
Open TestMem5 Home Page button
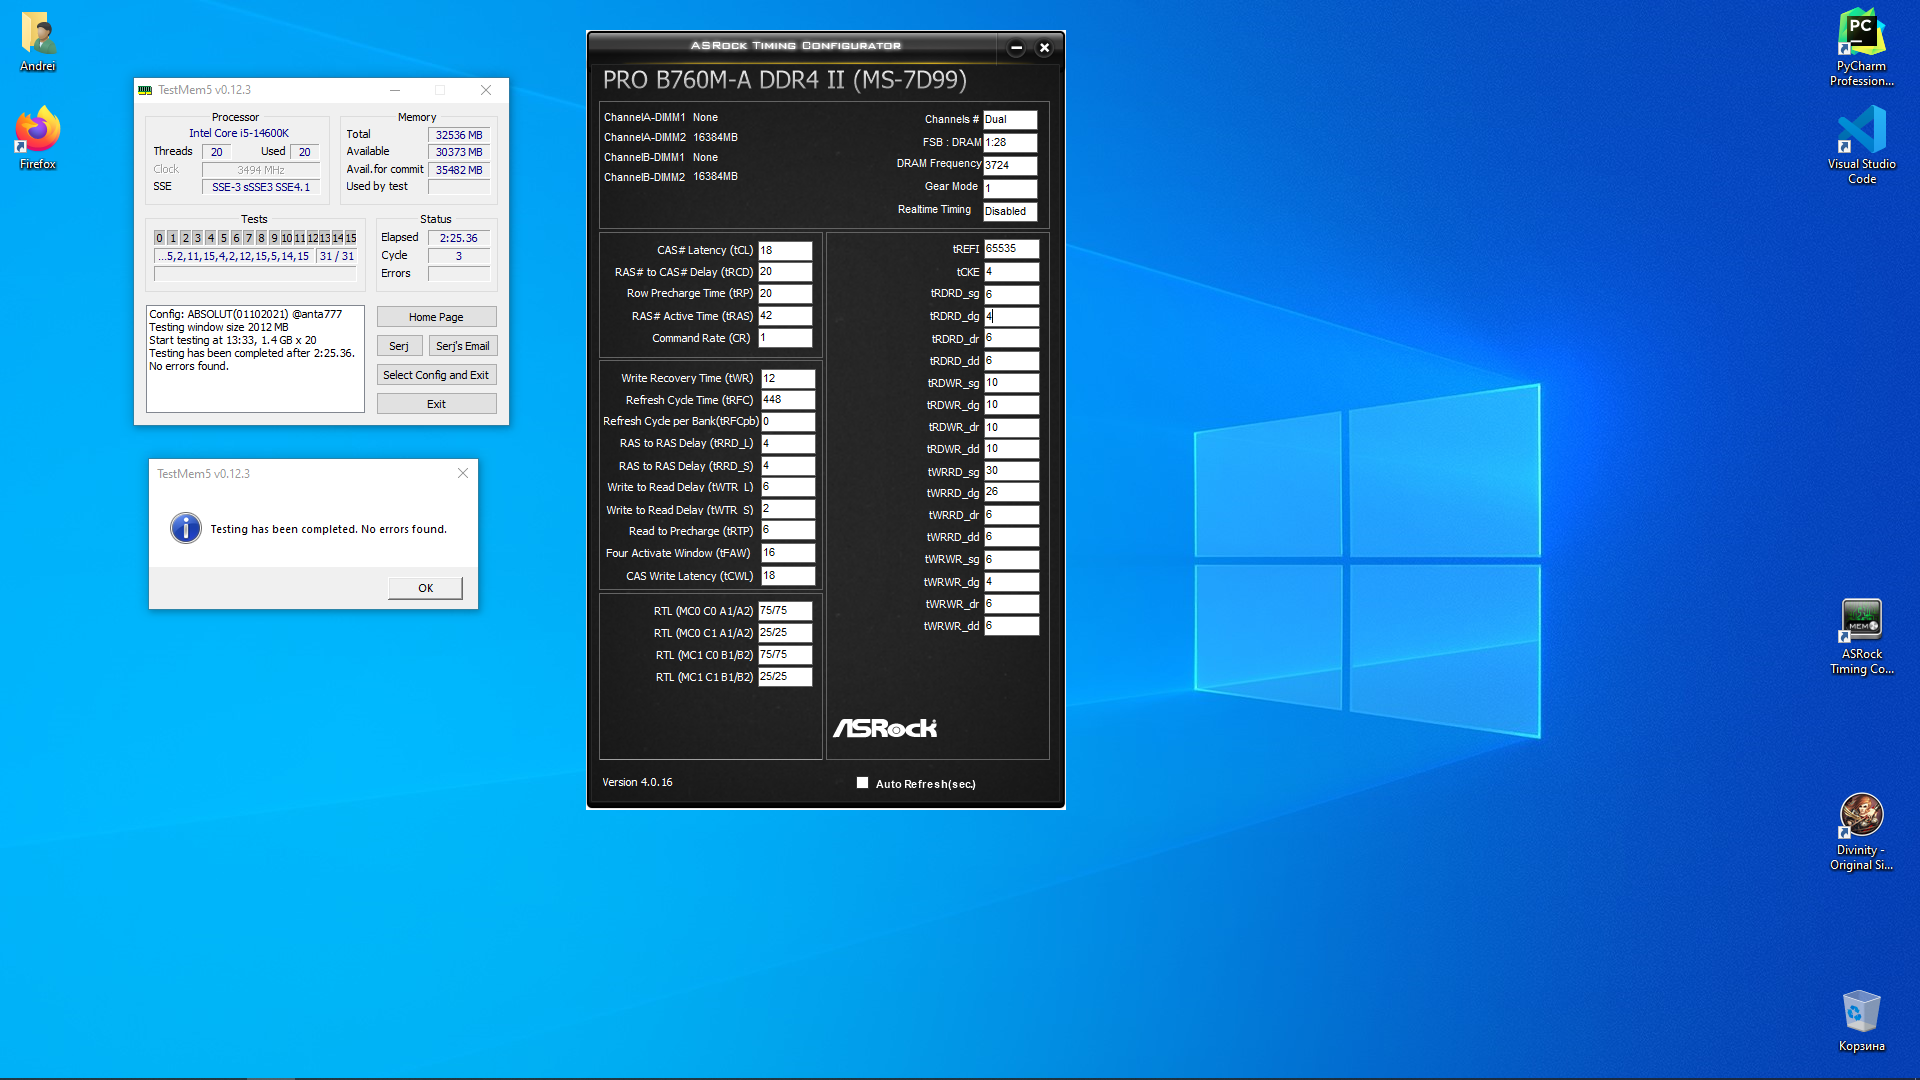click(436, 317)
